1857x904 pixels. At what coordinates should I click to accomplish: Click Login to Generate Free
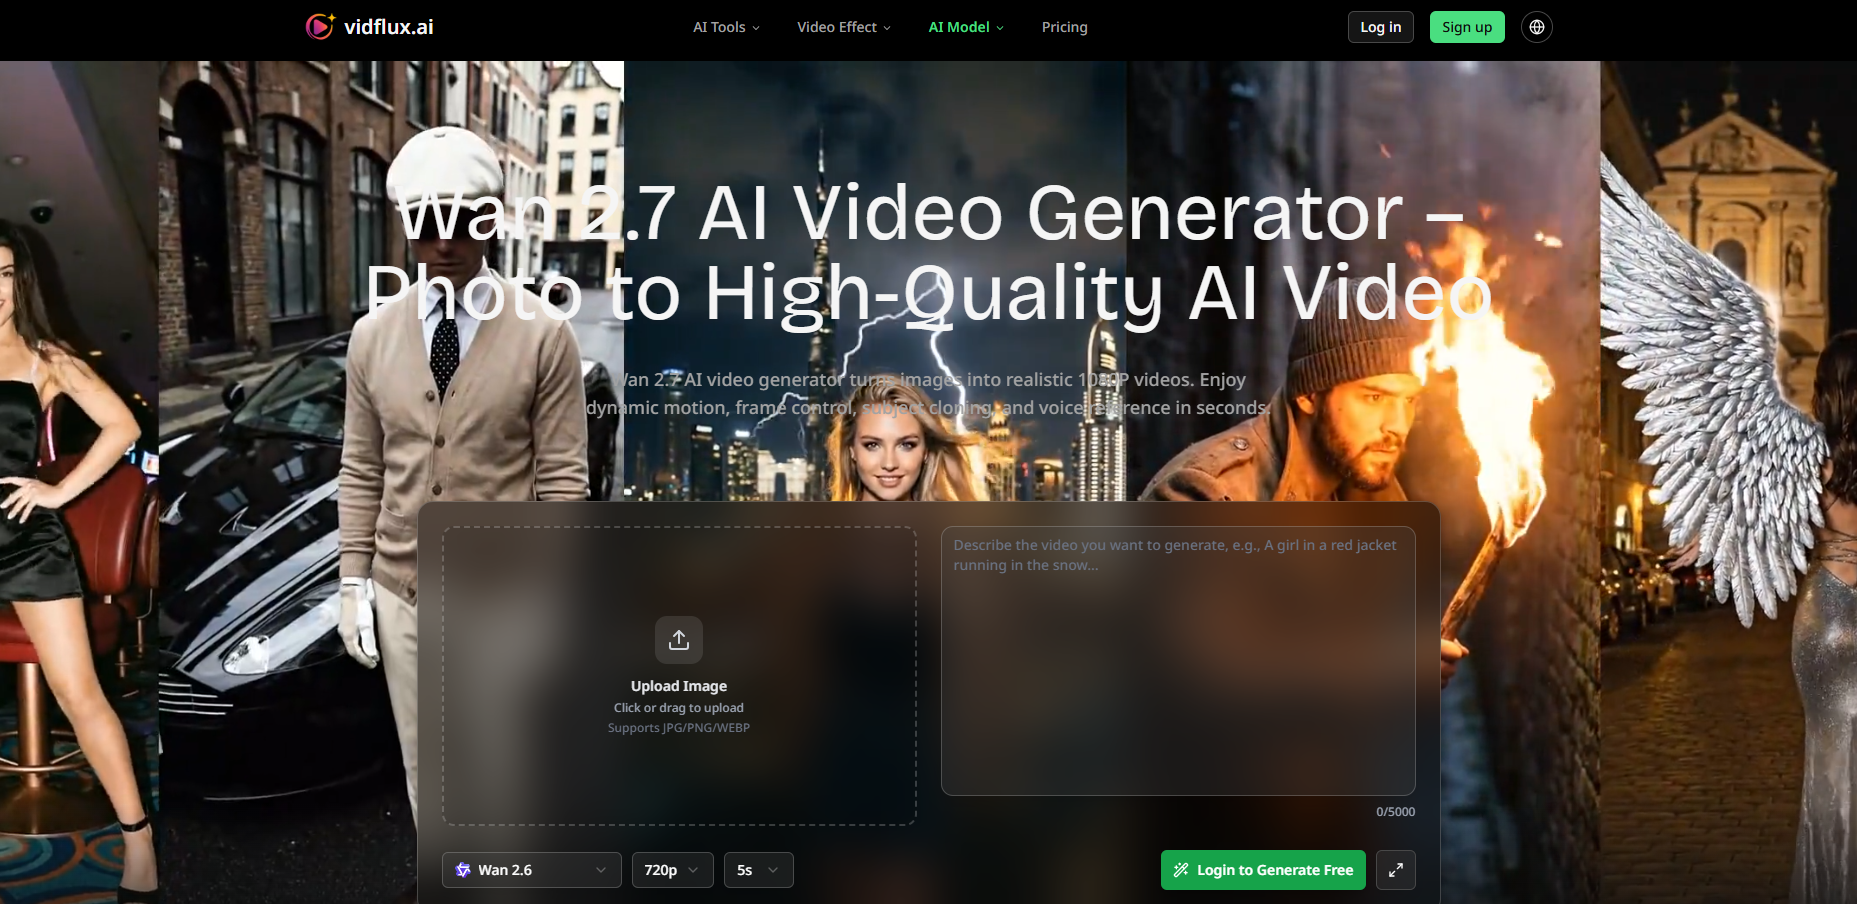point(1262,870)
